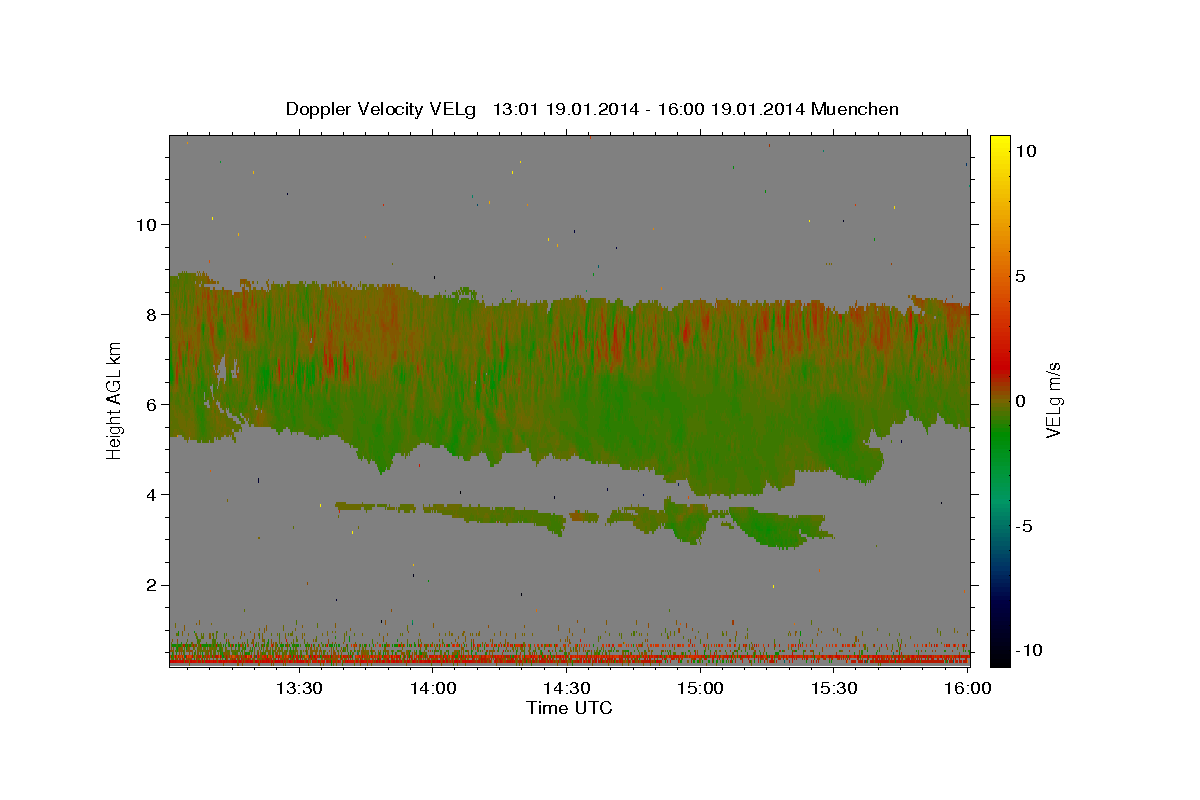Click the 15:30 time tick label
Screen dimensions: 1200x800
click(834, 689)
